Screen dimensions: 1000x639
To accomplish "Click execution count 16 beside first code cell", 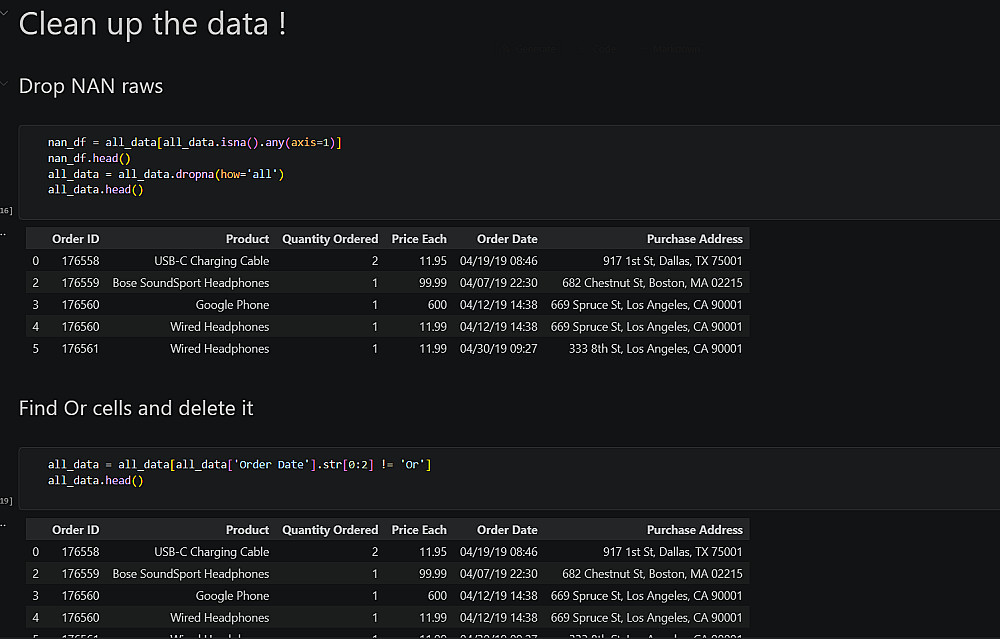I will 6,210.
